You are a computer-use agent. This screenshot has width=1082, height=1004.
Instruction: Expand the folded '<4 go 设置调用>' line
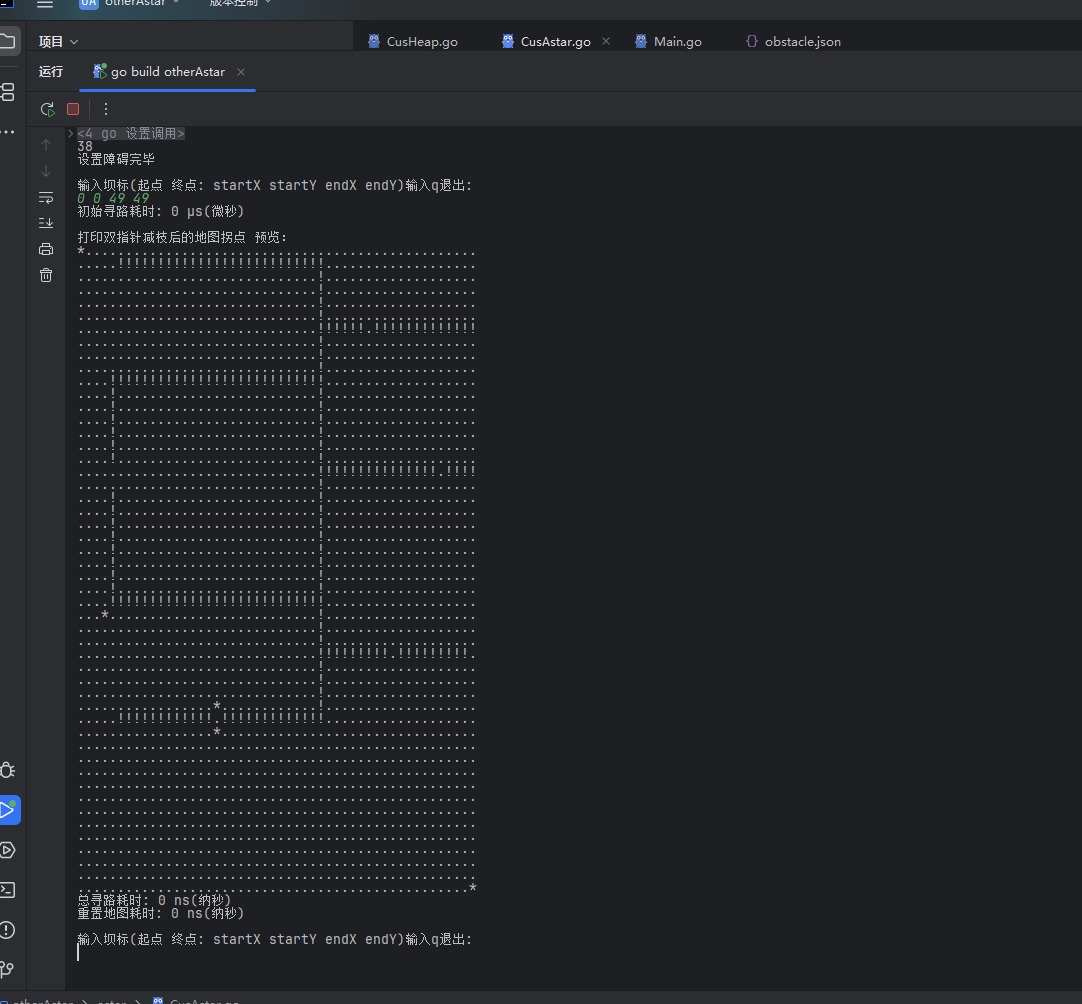point(70,133)
